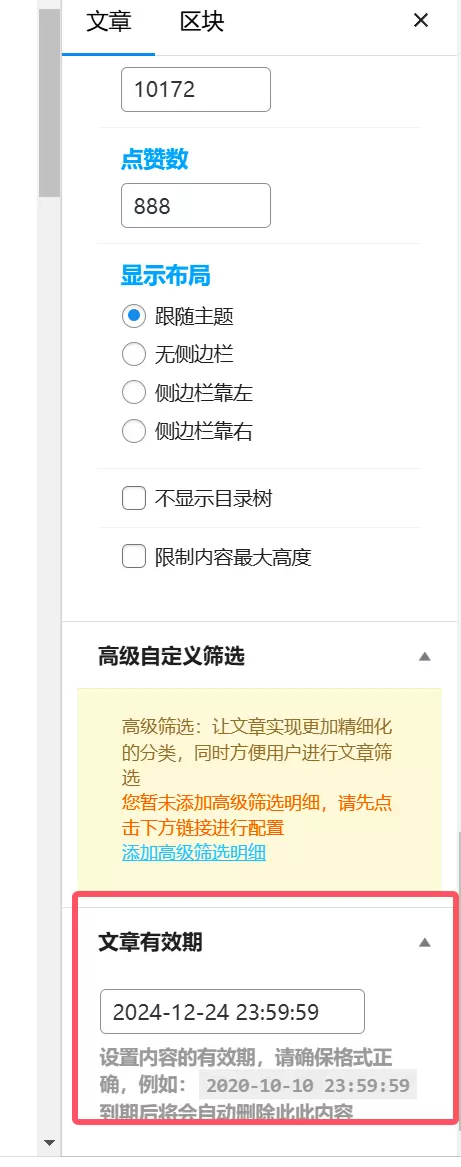Collapse the 高级自定义筛选 panel arrow
The width and height of the screenshot is (461, 1167).
[x=425, y=656]
